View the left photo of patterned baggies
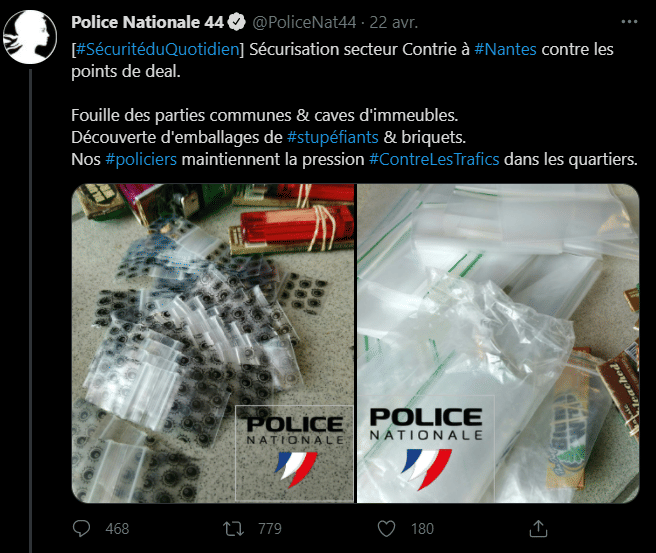Image resolution: width=656 pixels, height=553 pixels. [213, 343]
